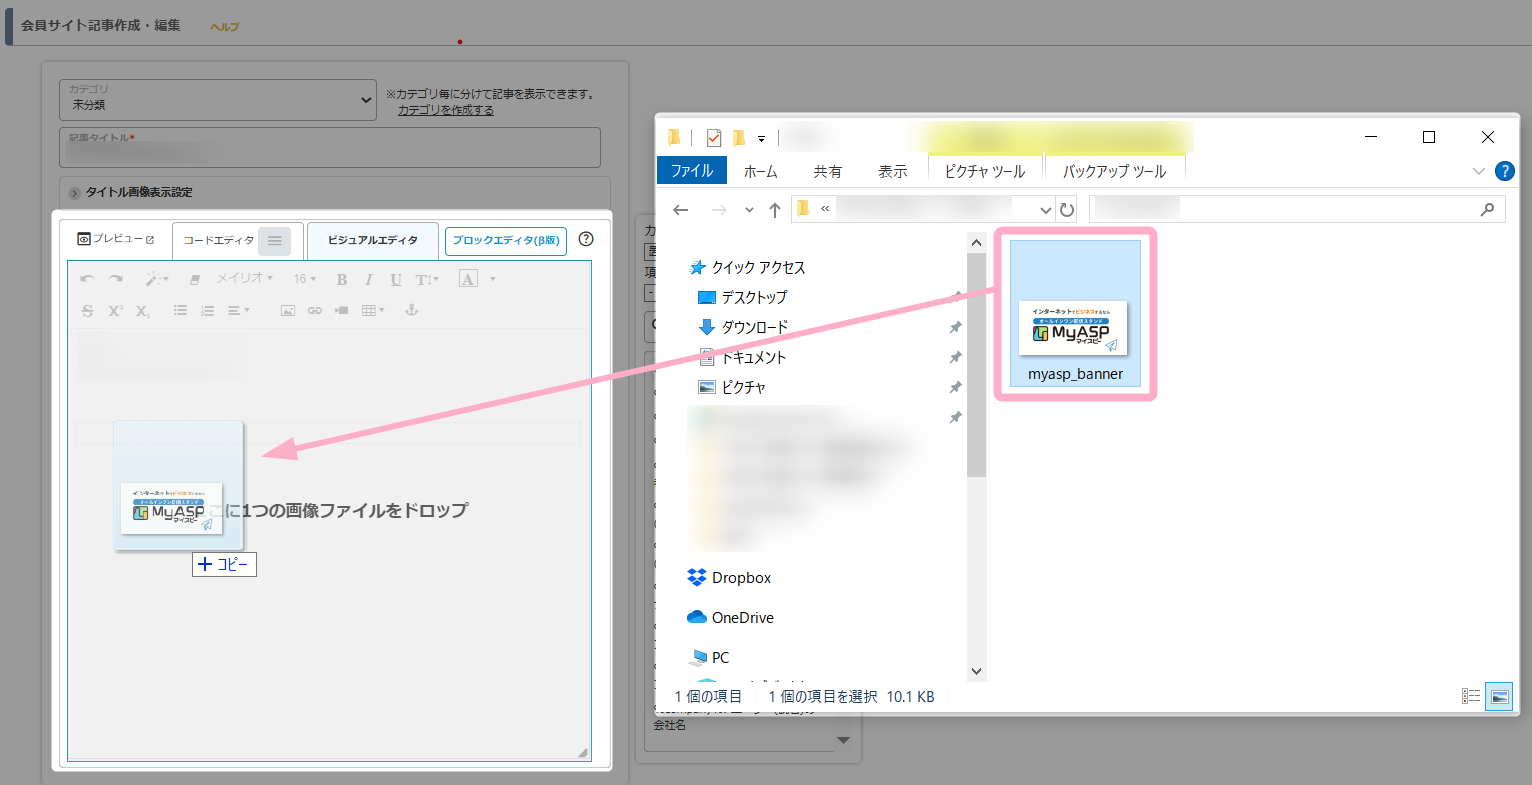Toggle large icons view in Explorer status bar
The image size is (1532, 785).
click(1498, 696)
